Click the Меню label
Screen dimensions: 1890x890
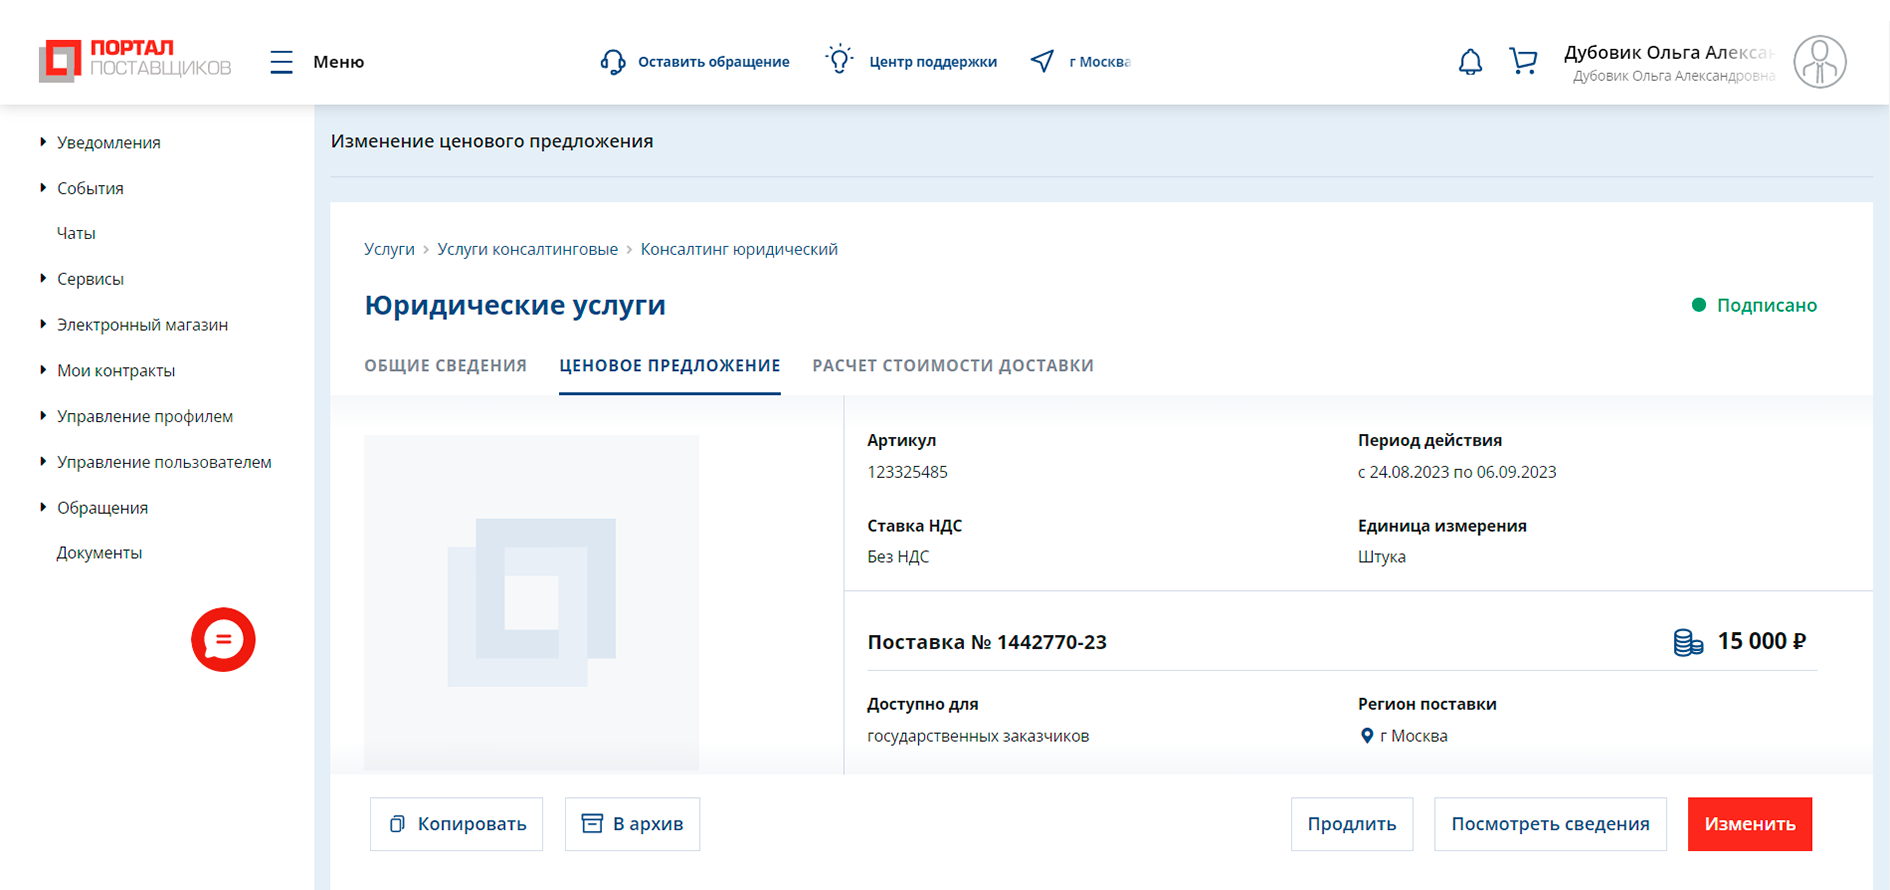point(338,62)
